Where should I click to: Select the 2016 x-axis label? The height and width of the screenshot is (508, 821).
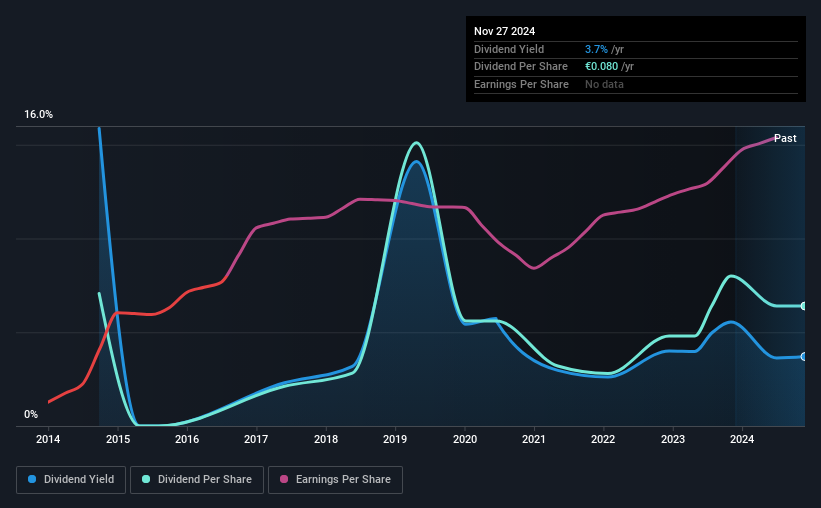(187, 439)
